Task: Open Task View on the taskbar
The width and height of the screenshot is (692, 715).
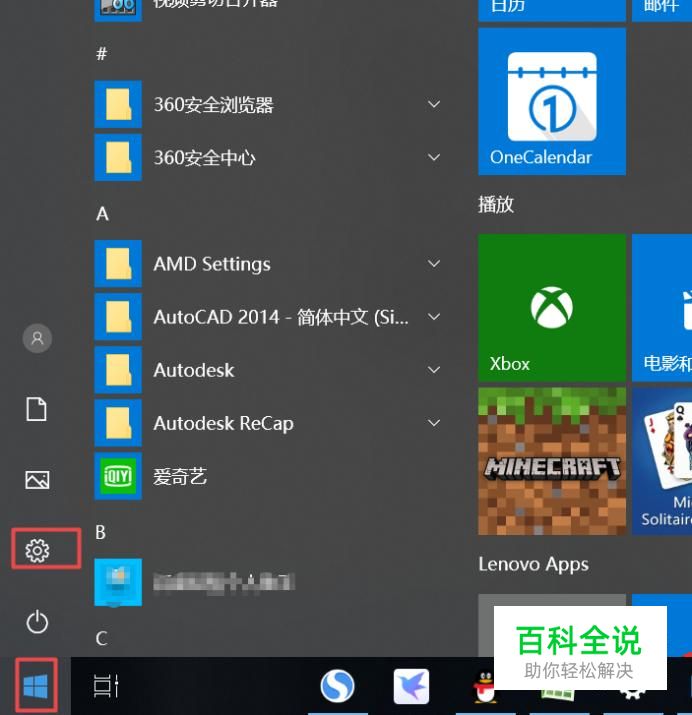Action: pos(106,686)
